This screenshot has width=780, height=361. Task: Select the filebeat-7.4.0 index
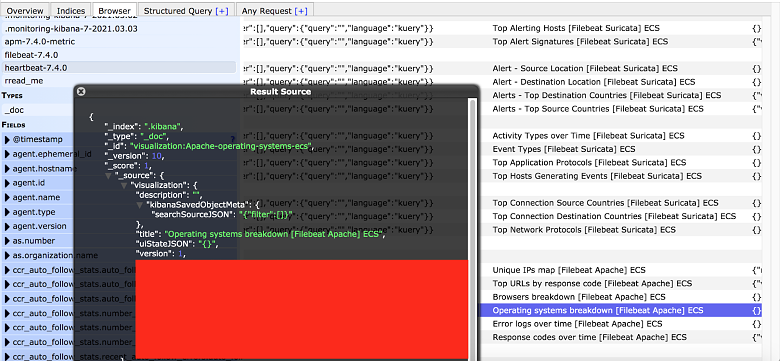click(119, 55)
